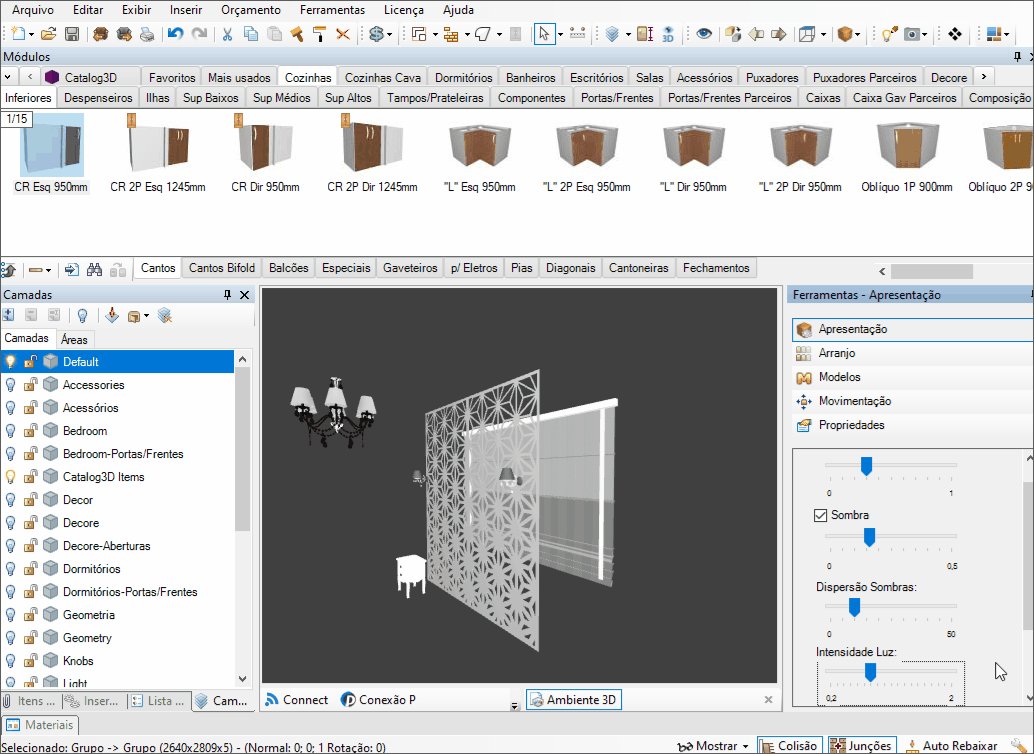The height and width of the screenshot is (754, 1034).
Task: Activate the selection arrow tool
Action: (x=544, y=34)
